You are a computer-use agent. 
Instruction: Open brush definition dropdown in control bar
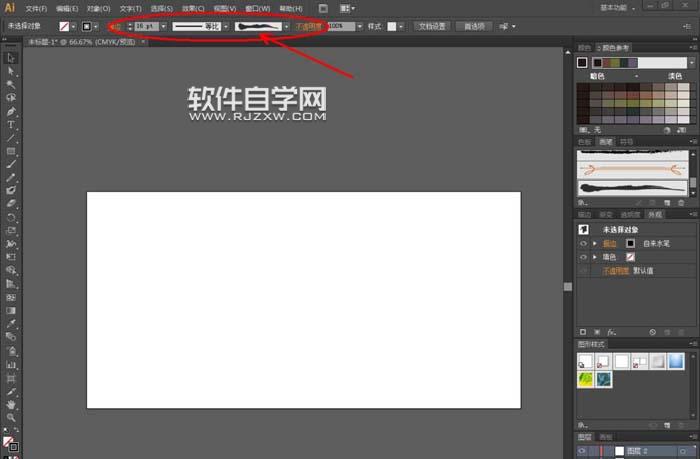pyautogui.click(x=287, y=26)
